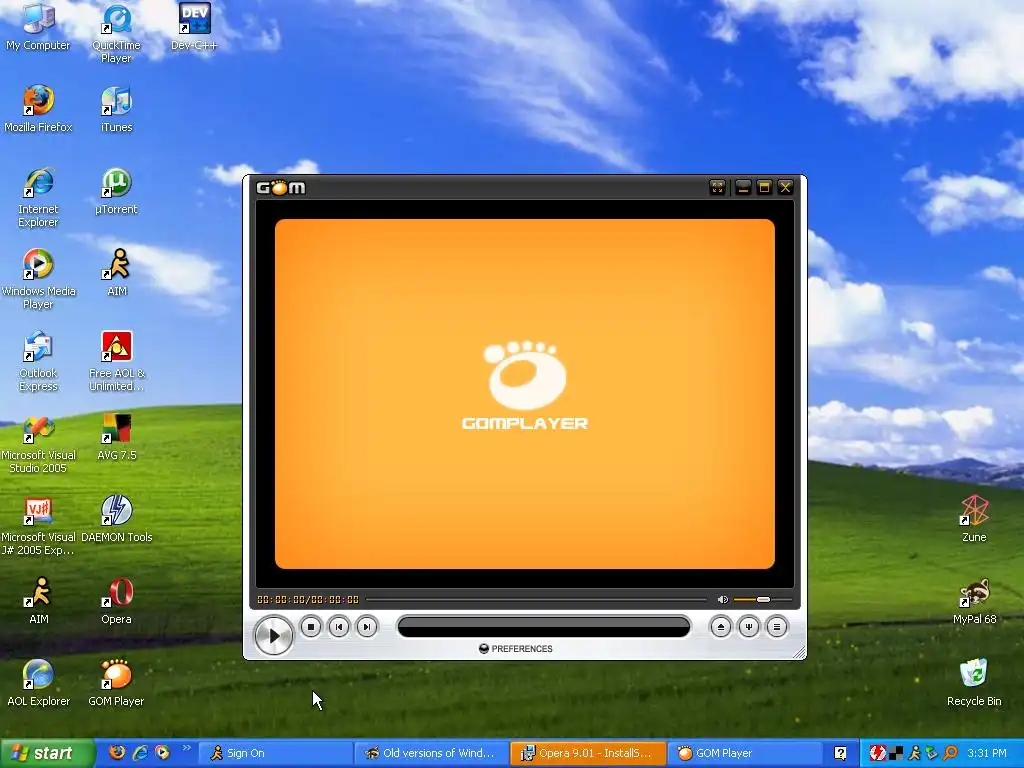Select the AOL Explorer desktop icon

[x=38, y=683]
